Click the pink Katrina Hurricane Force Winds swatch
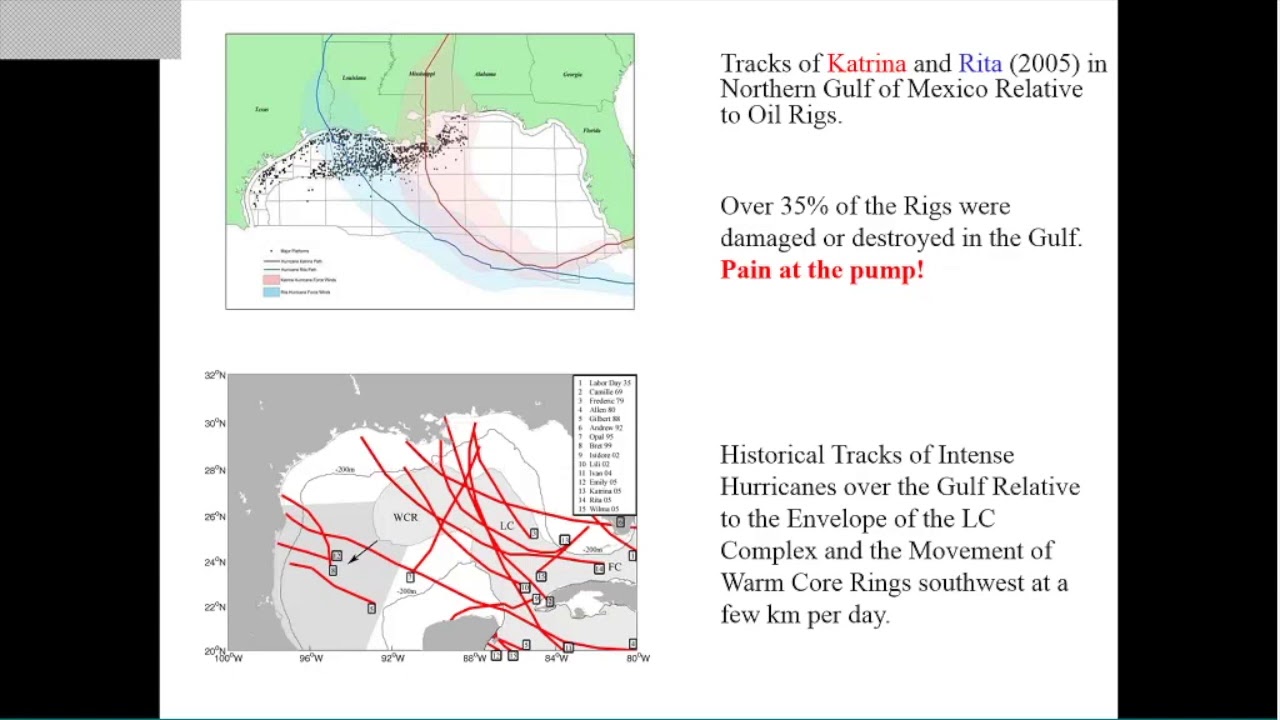 [272, 280]
